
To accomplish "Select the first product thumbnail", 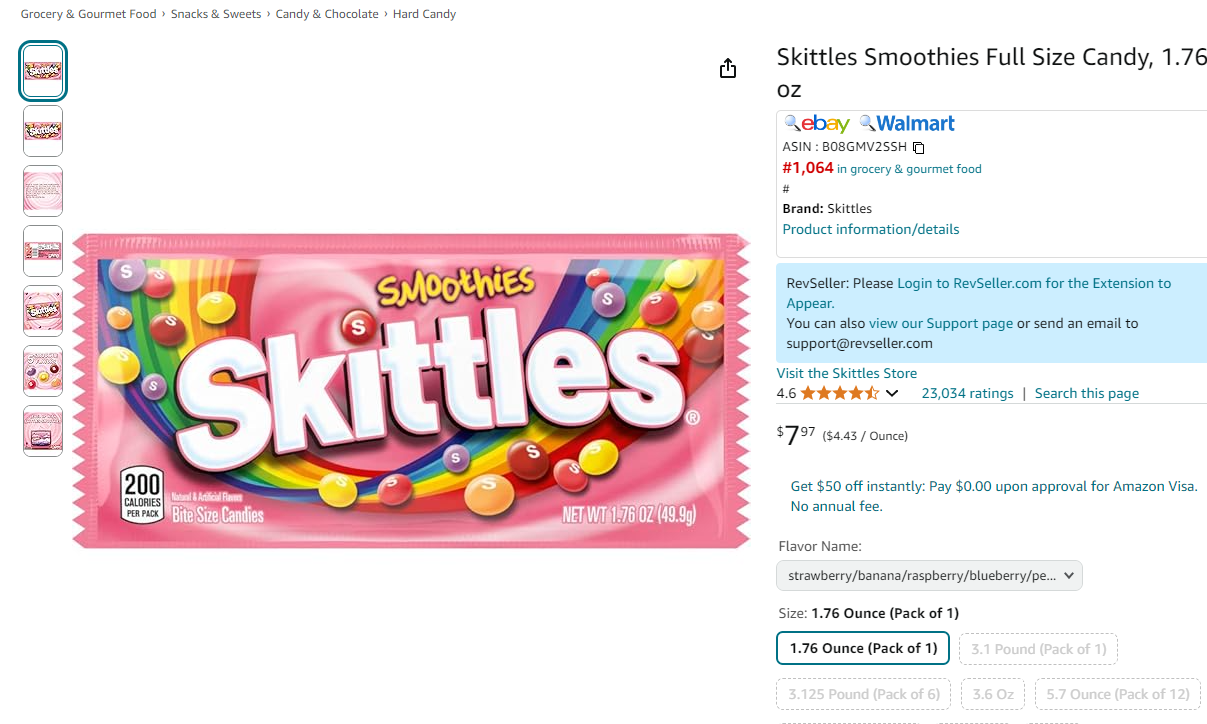I will pyautogui.click(x=43, y=71).
